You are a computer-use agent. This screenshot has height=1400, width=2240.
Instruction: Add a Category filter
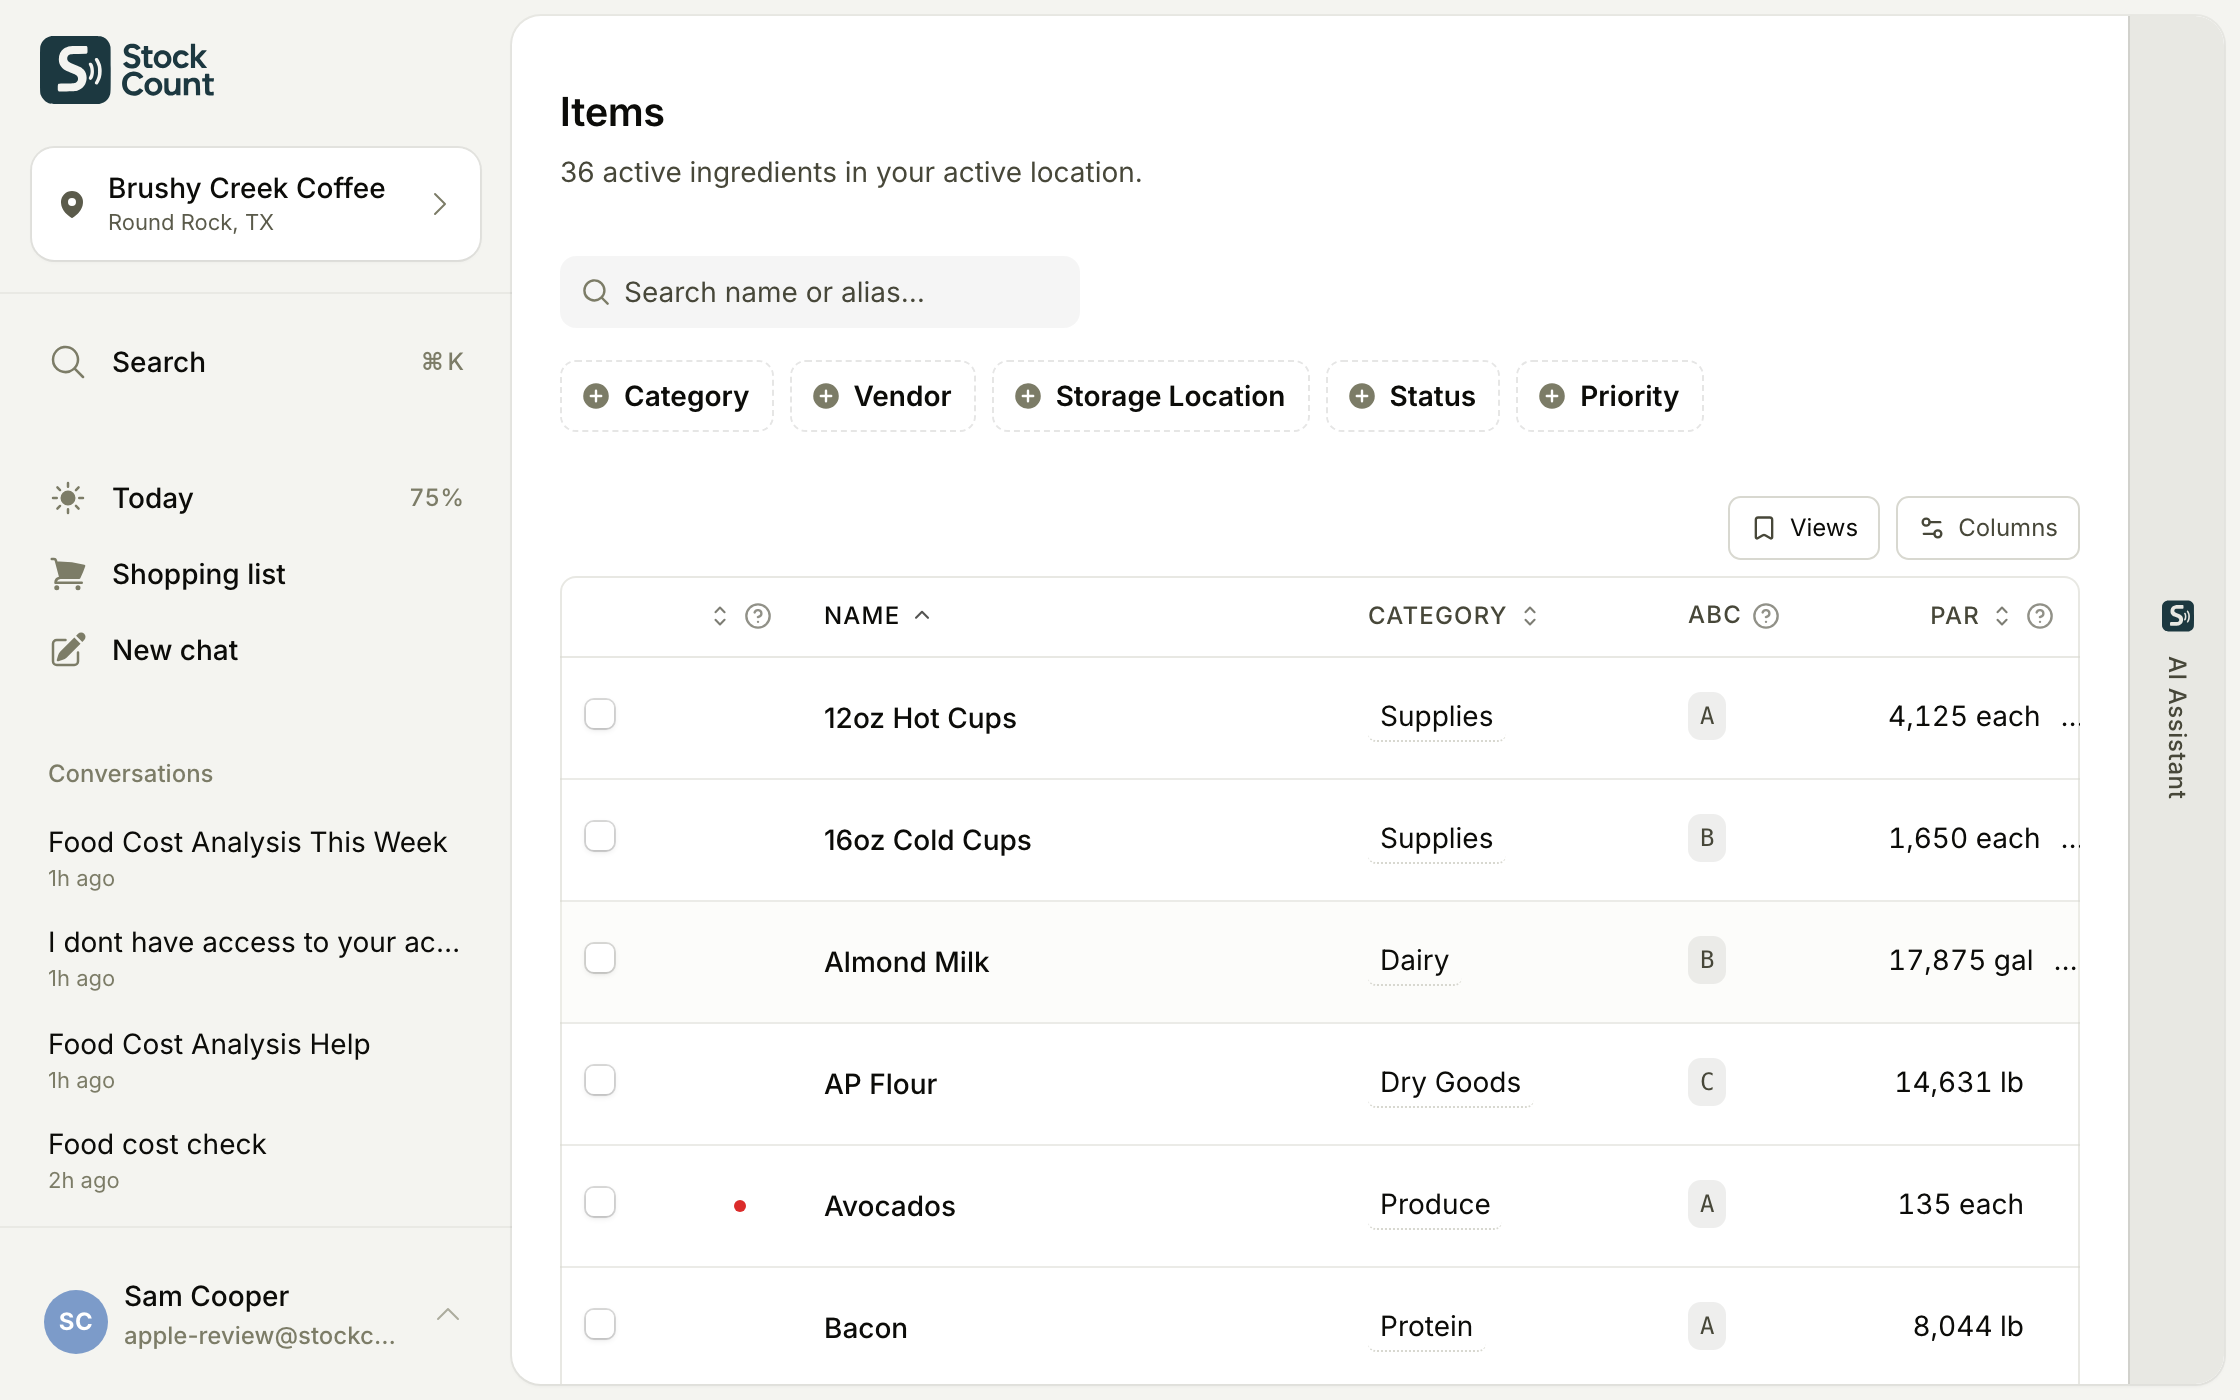point(666,396)
